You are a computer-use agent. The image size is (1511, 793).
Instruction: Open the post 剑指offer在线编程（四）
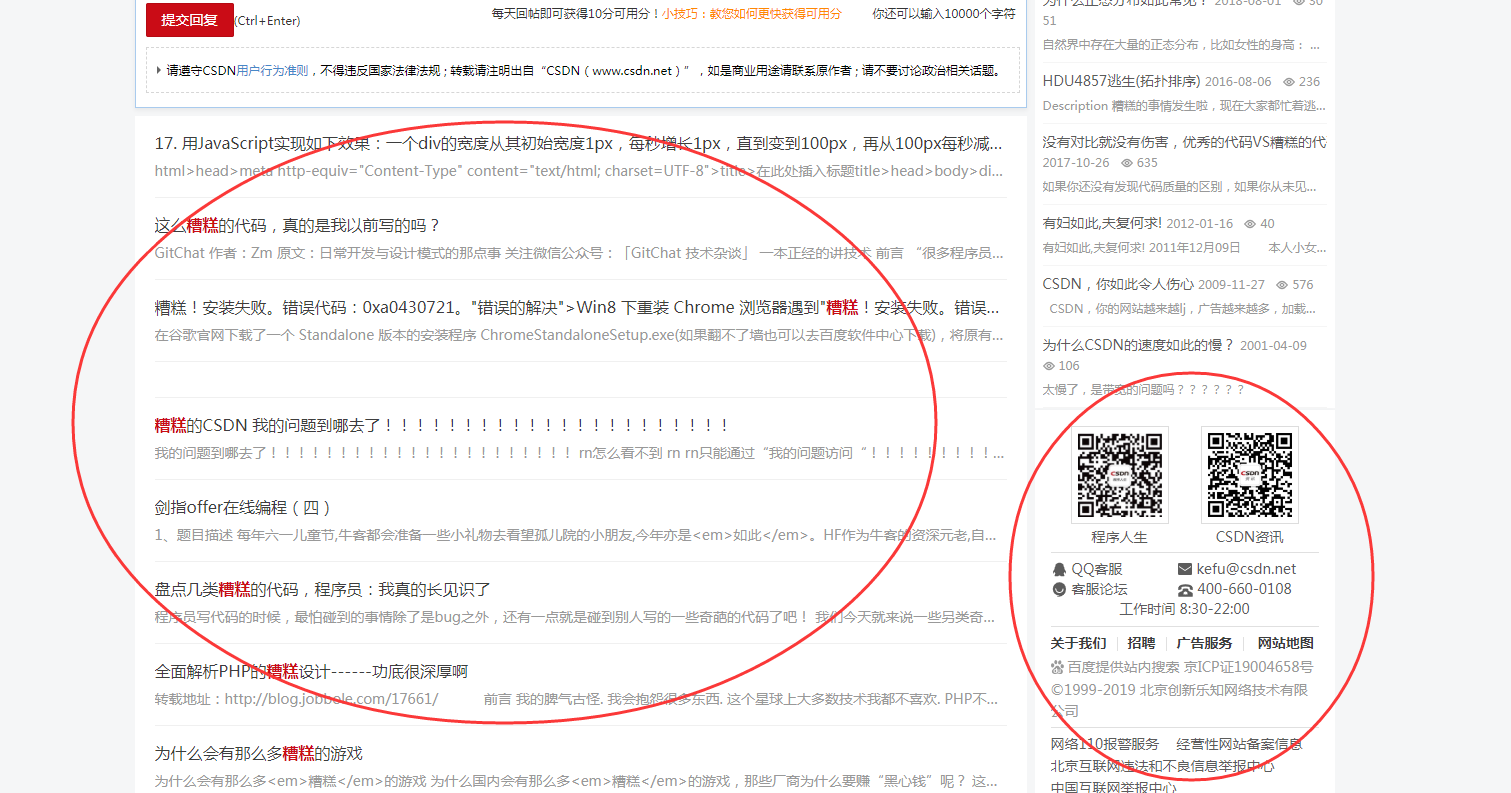click(x=243, y=507)
